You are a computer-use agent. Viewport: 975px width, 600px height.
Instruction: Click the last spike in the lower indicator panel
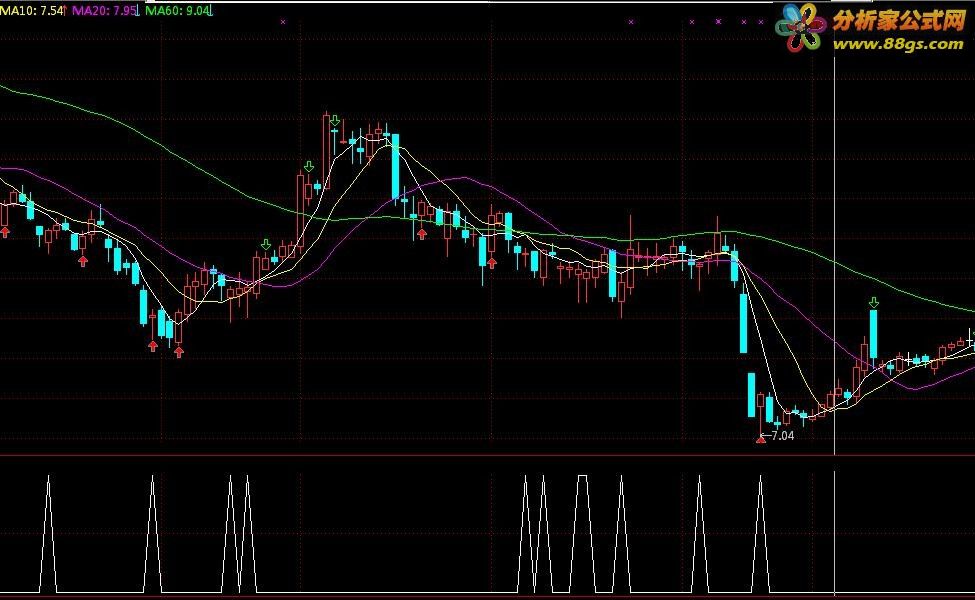click(760, 533)
